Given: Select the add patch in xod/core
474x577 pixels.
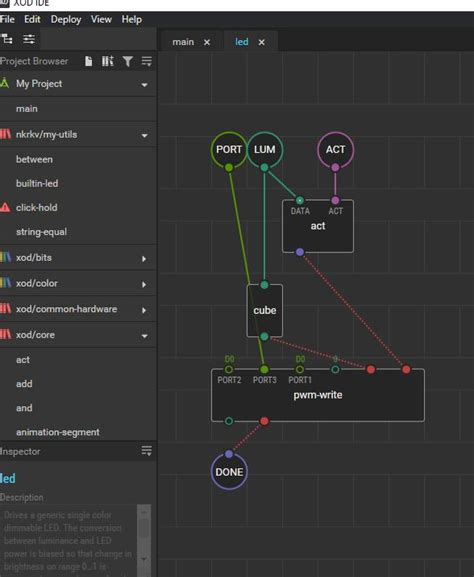Looking at the screenshot, I should click(78, 384).
